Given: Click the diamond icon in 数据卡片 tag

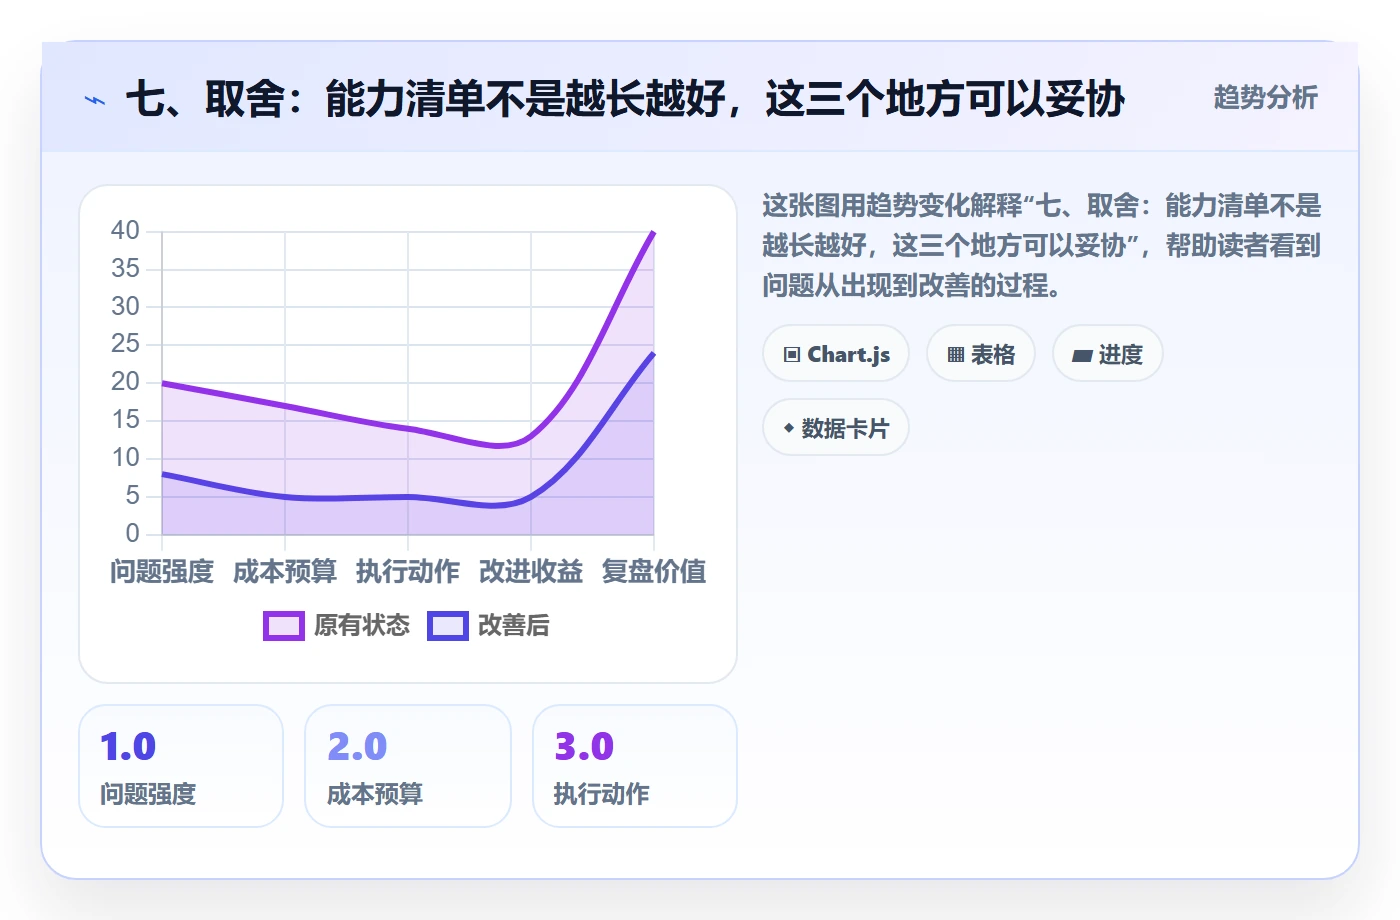Looking at the screenshot, I should [789, 428].
